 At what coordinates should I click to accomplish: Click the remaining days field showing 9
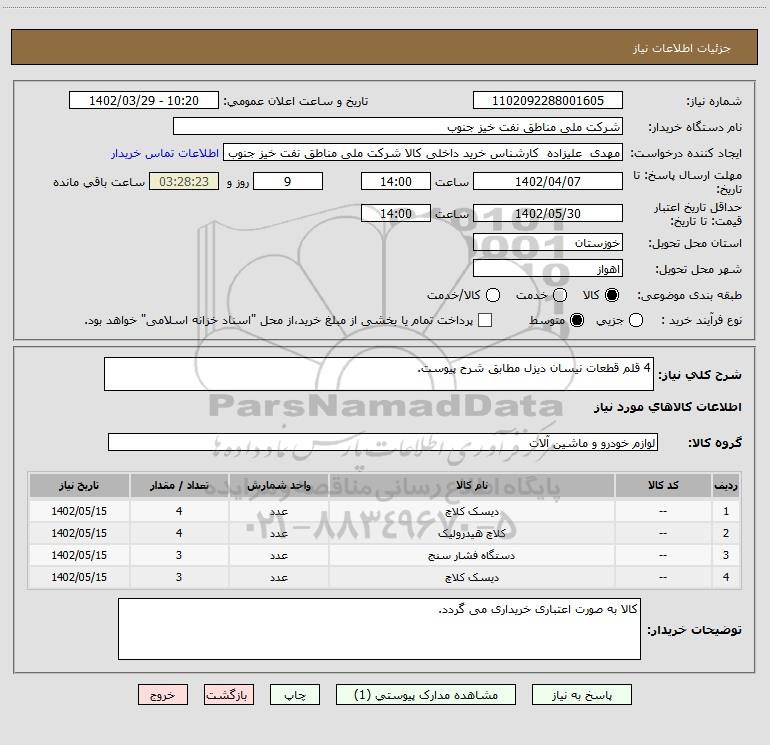288,181
